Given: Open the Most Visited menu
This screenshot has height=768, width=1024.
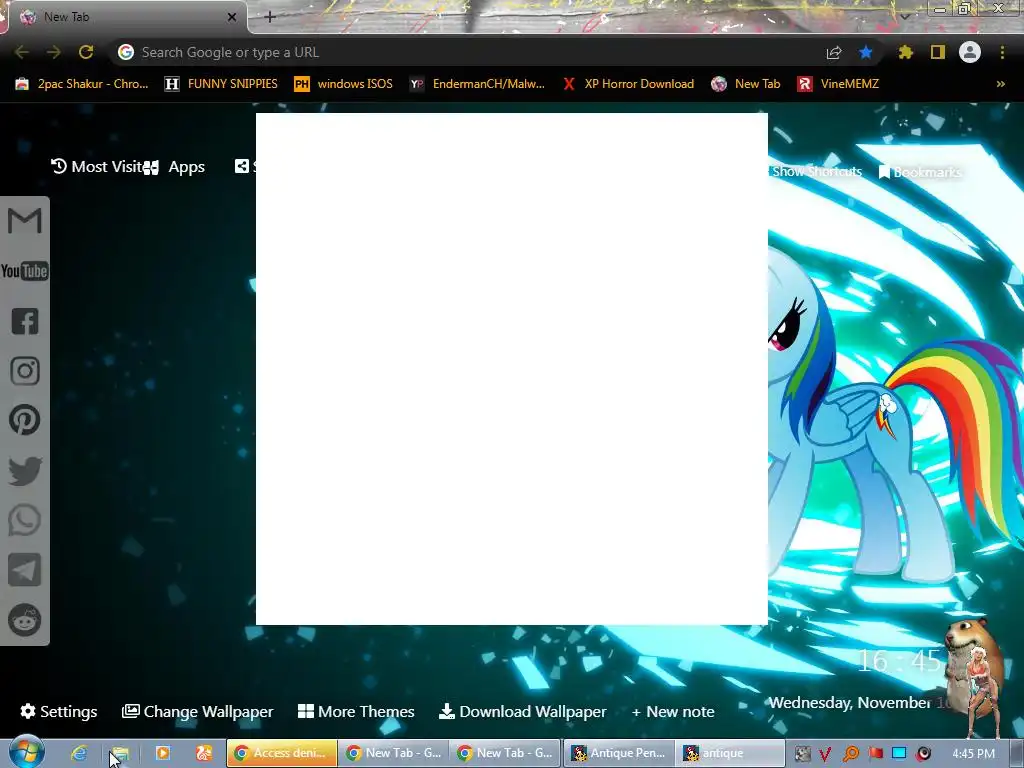Looking at the screenshot, I should point(97,167).
